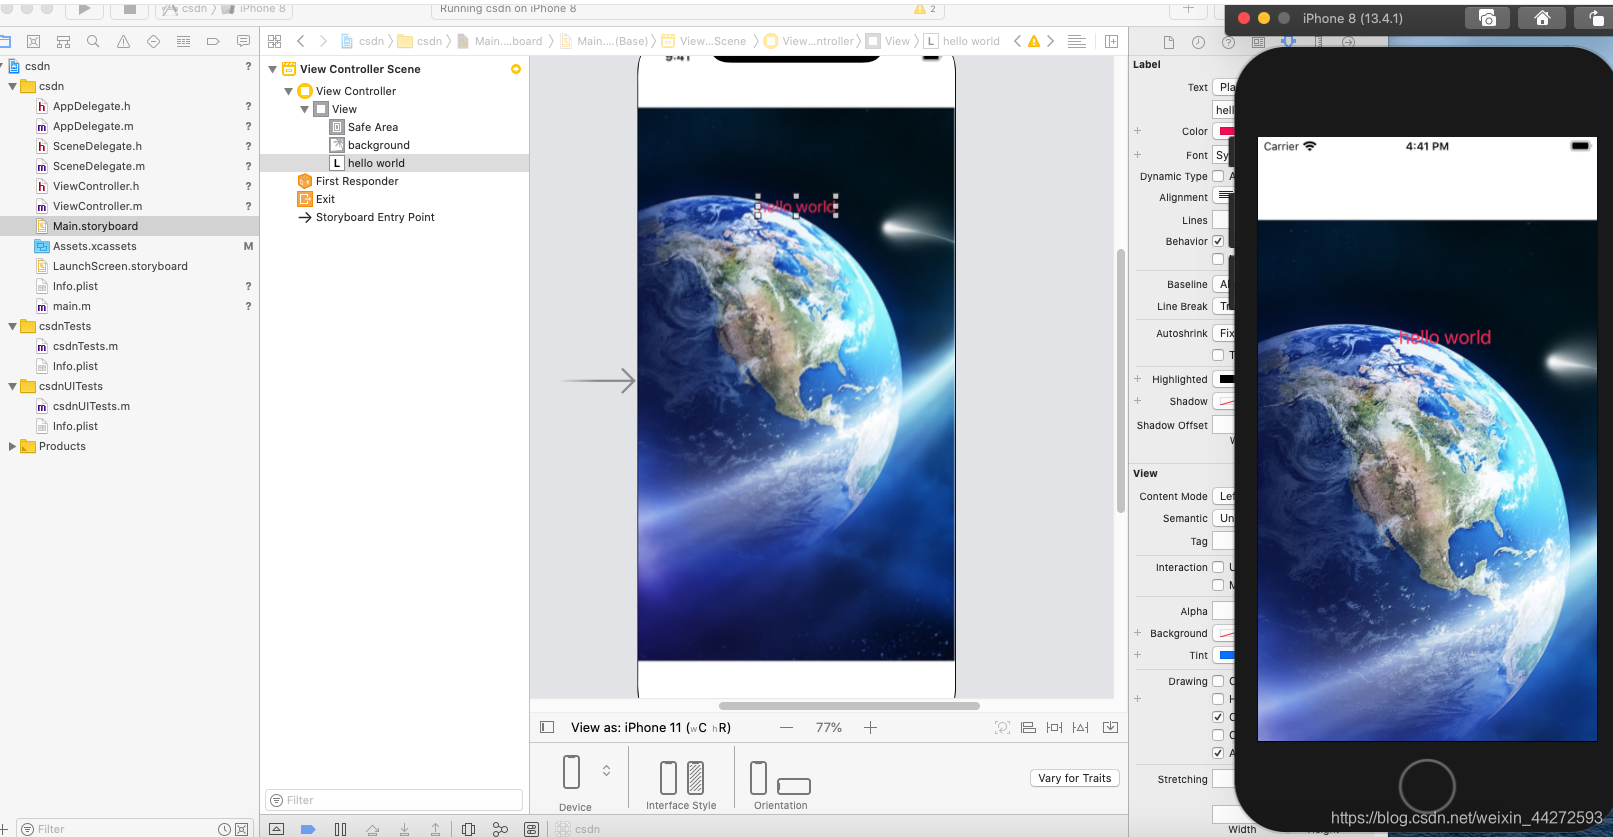This screenshot has height=837, width=1613.
Task: Click the Highlighted black color swatch
Action: 1225,379
